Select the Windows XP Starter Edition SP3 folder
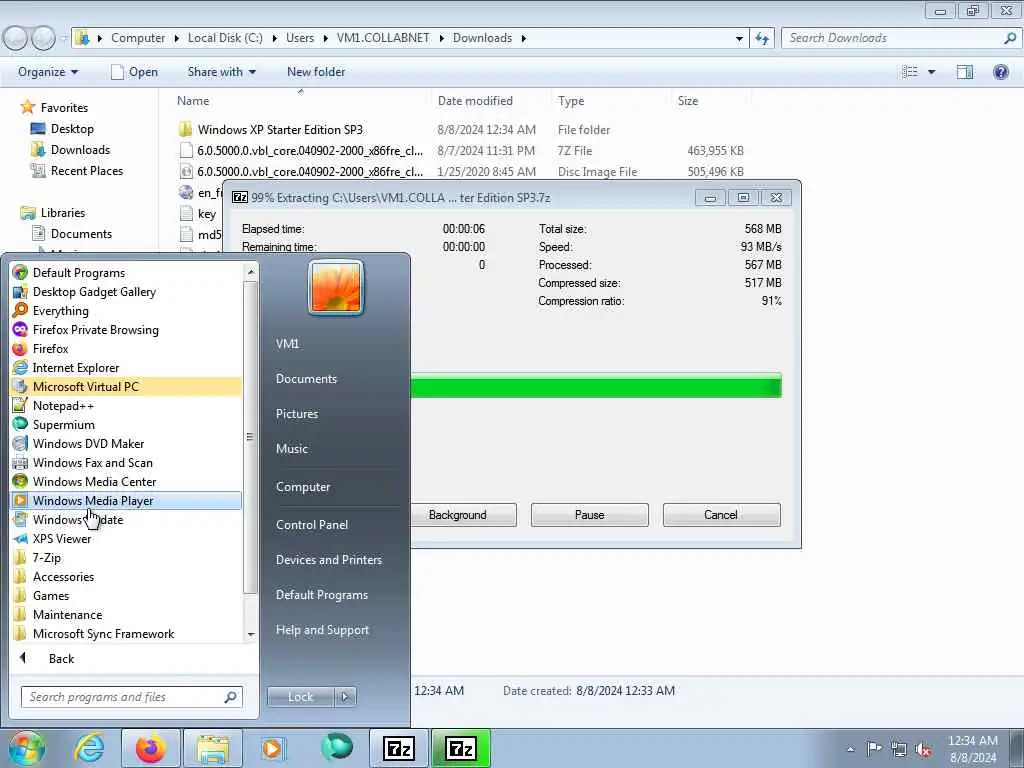Viewport: 1024px width, 768px height. (x=280, y=129)
